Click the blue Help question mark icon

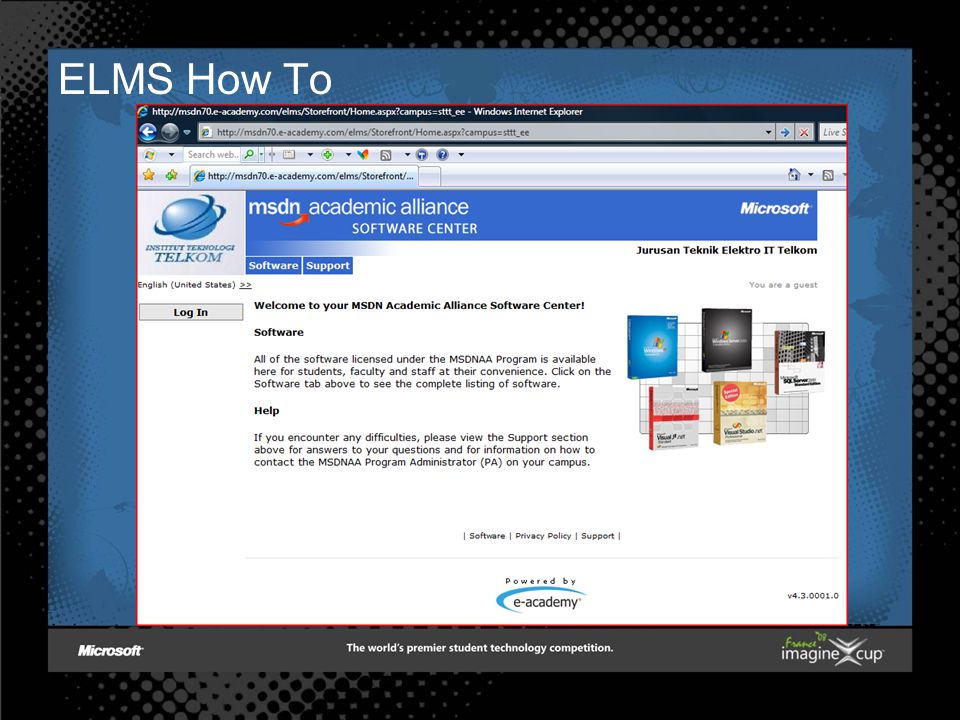[x=443, y=155]
